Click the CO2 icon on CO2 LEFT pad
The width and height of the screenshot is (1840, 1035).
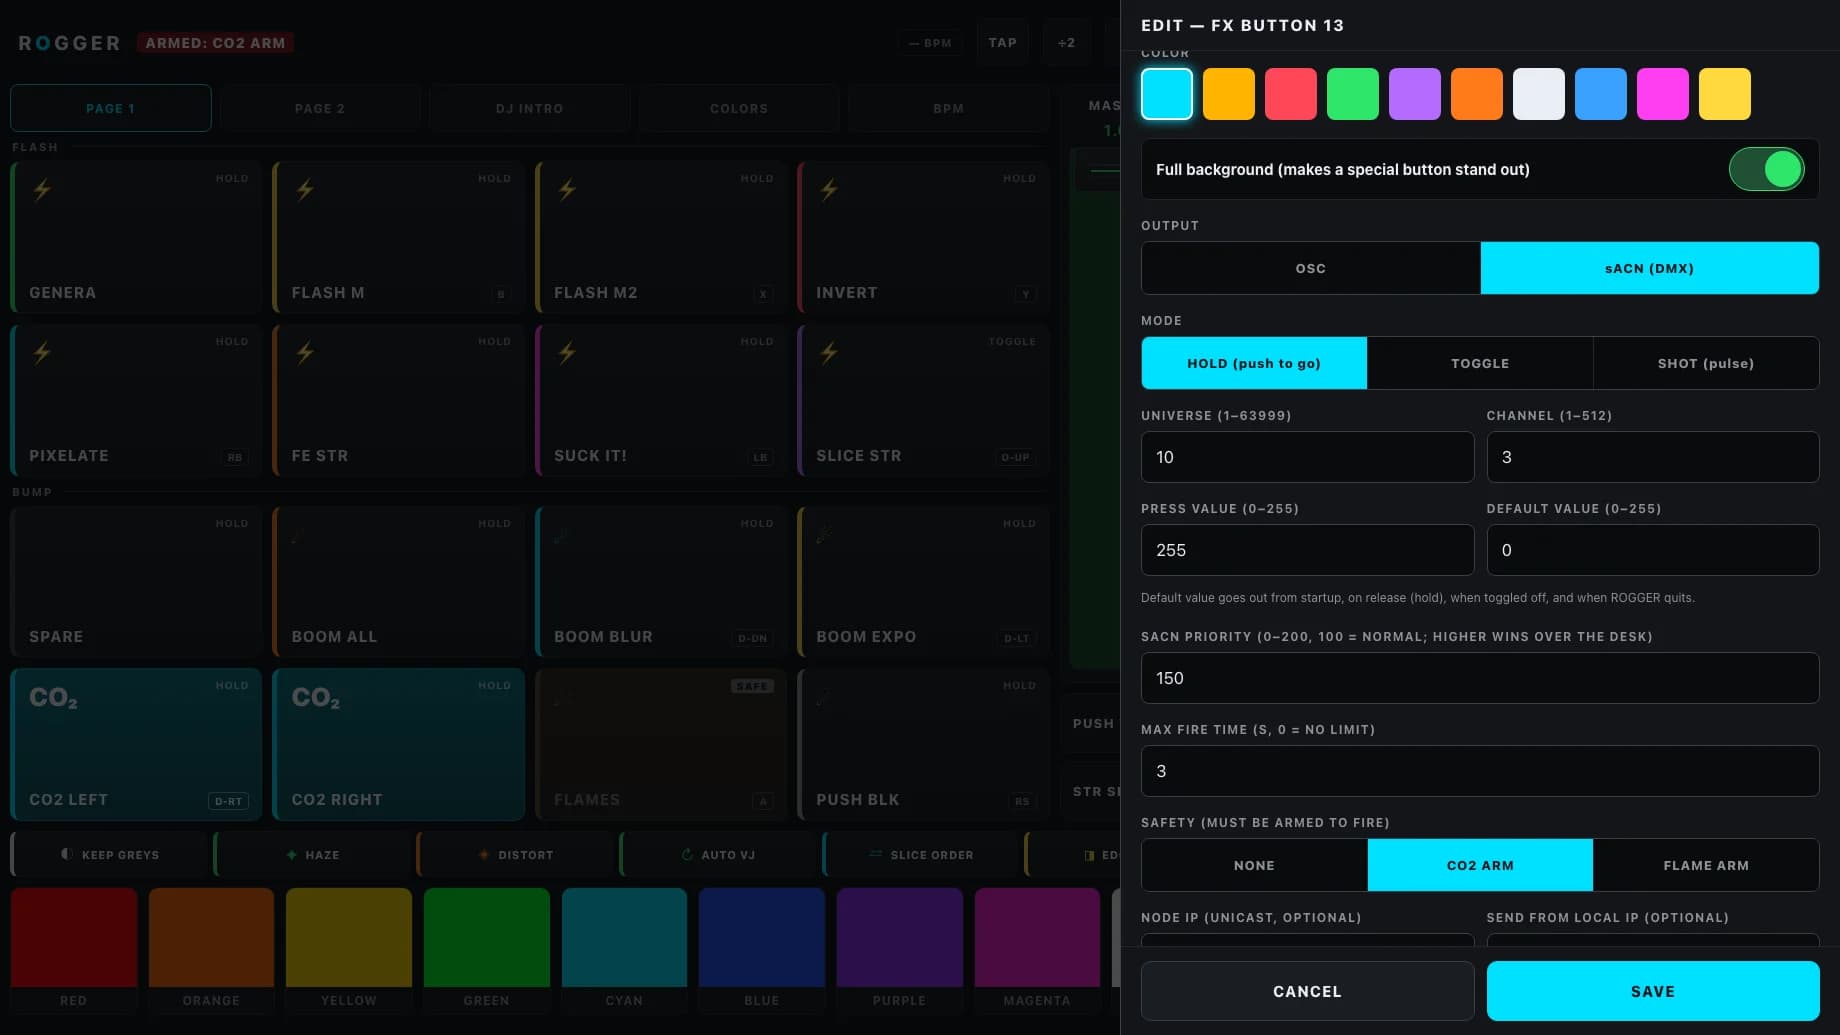(53, 697)
